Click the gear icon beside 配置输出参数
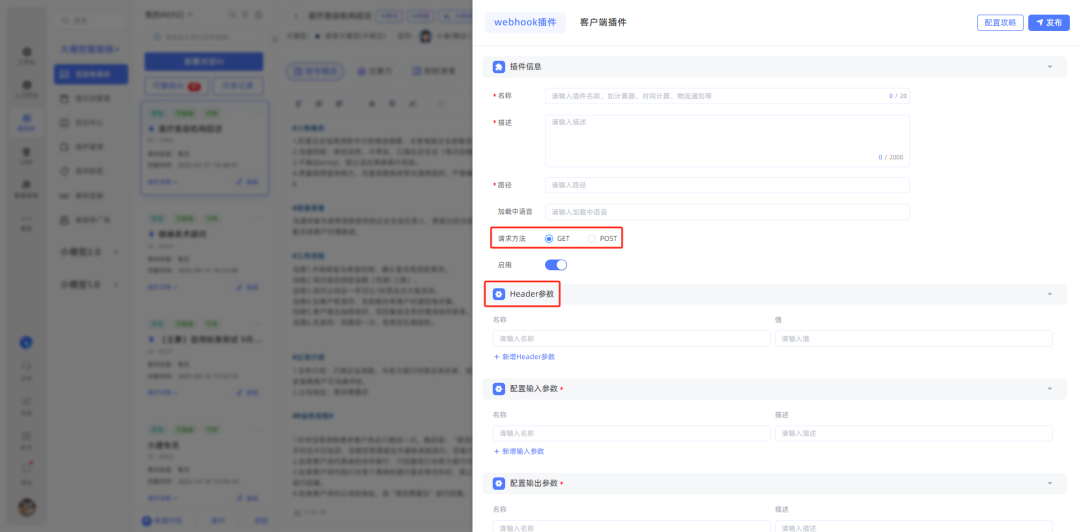 pos(499,484)
